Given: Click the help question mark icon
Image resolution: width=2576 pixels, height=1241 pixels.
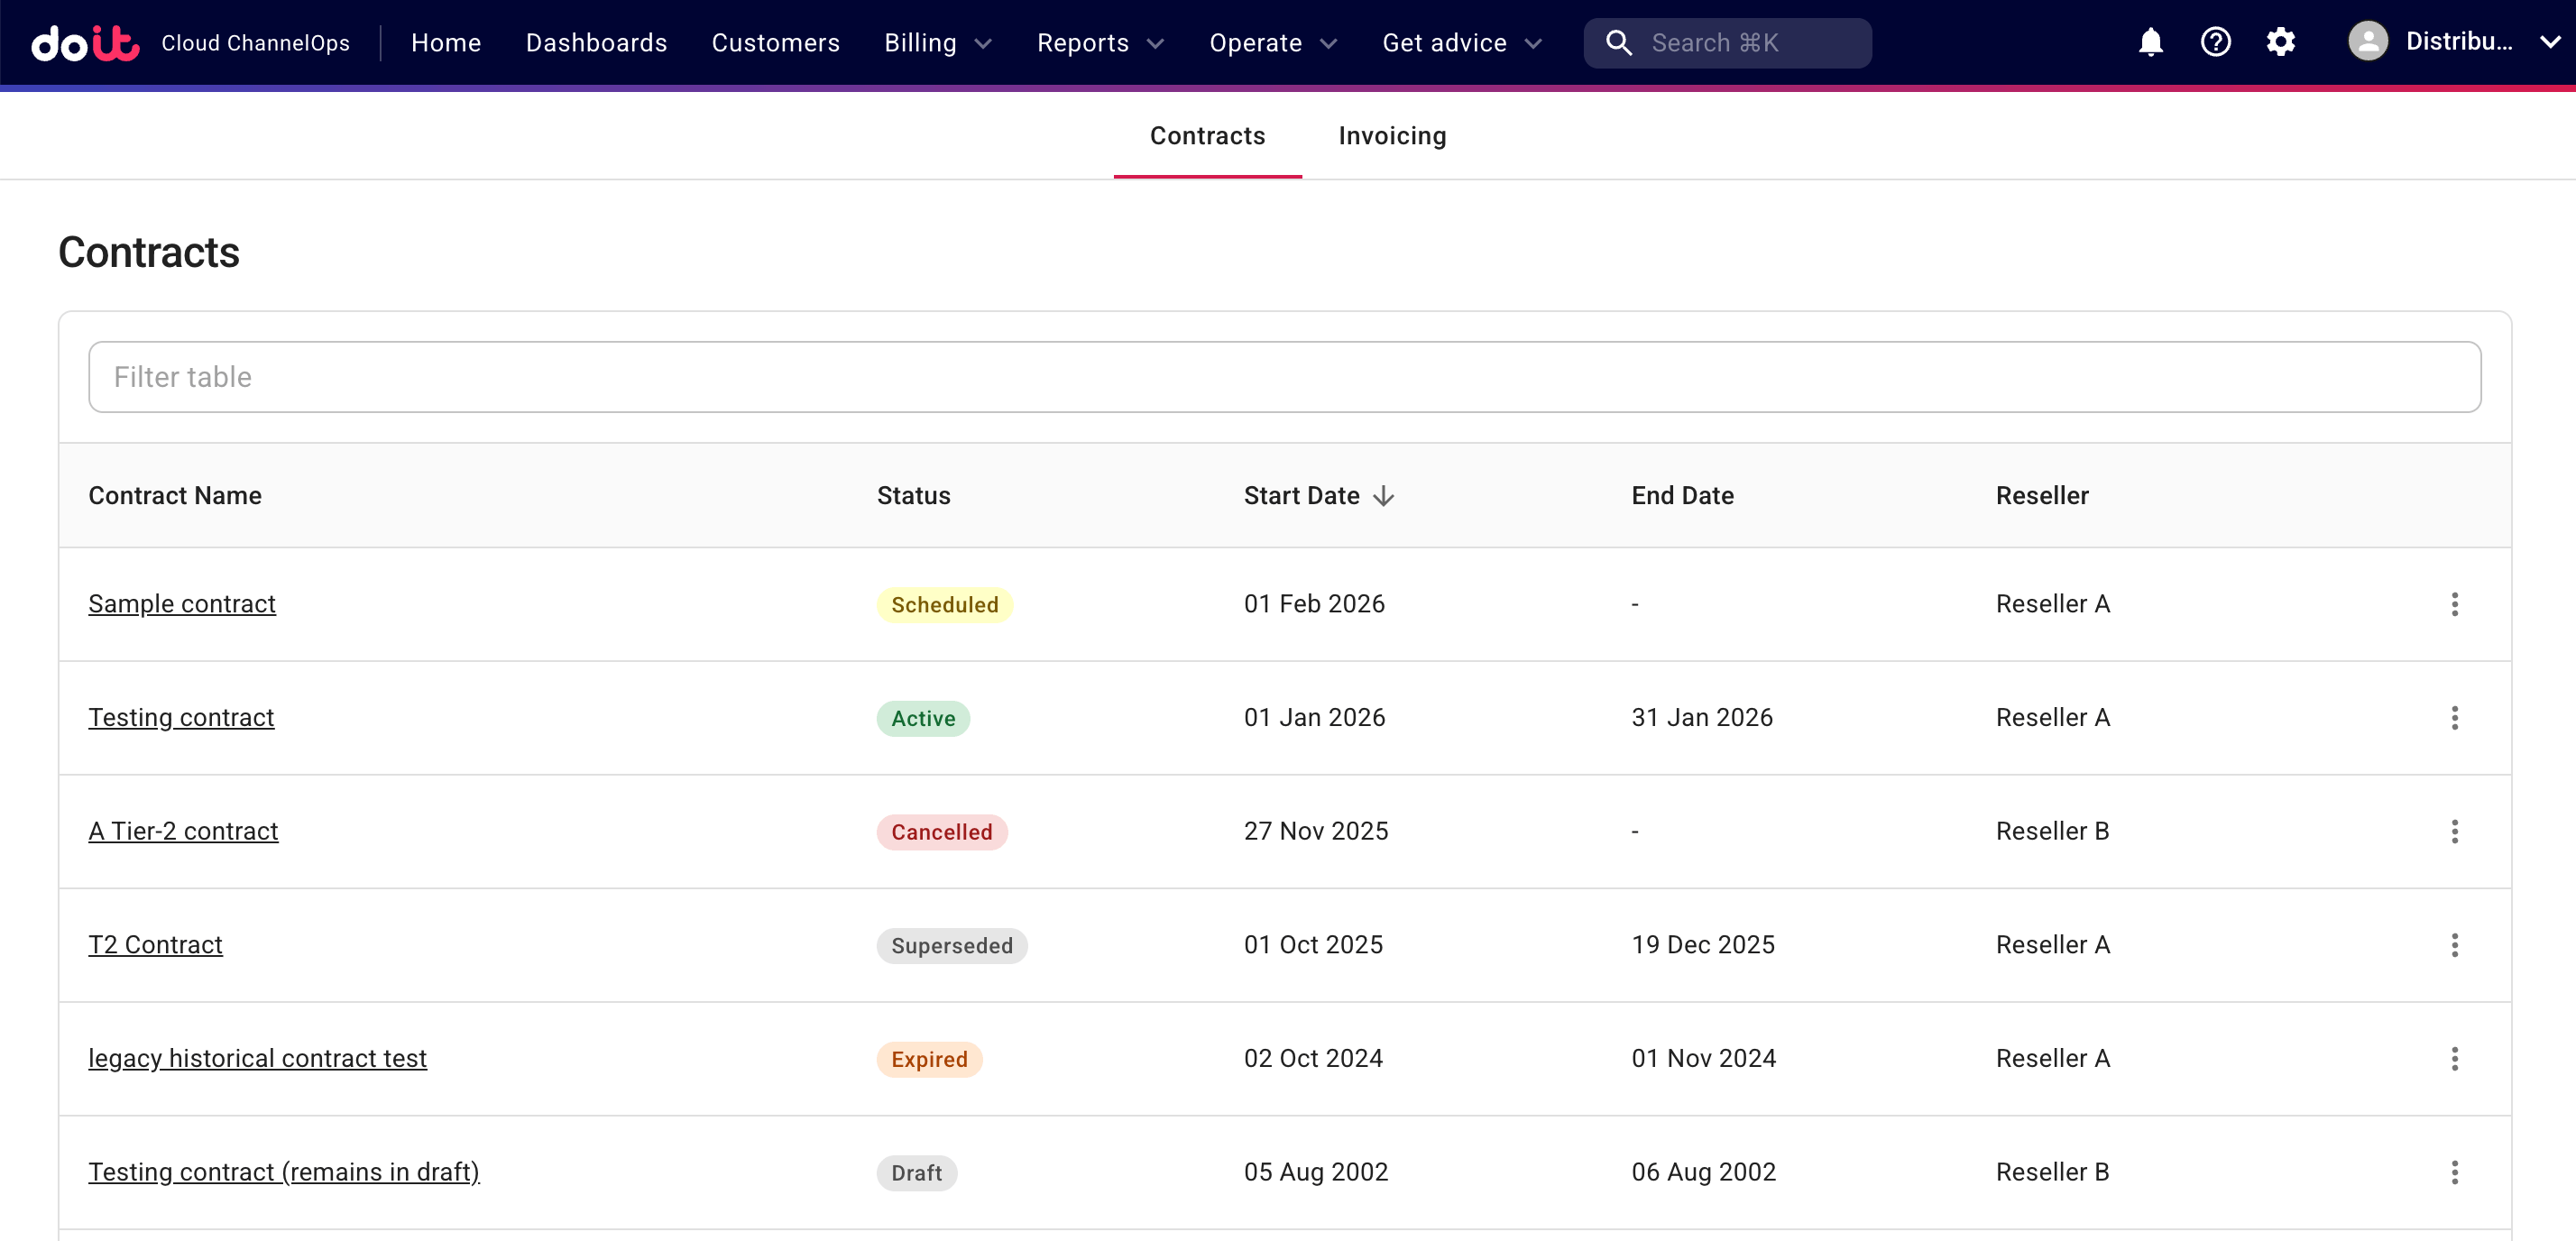Looking at the screenshot, I should click(x=2215, y=42).
